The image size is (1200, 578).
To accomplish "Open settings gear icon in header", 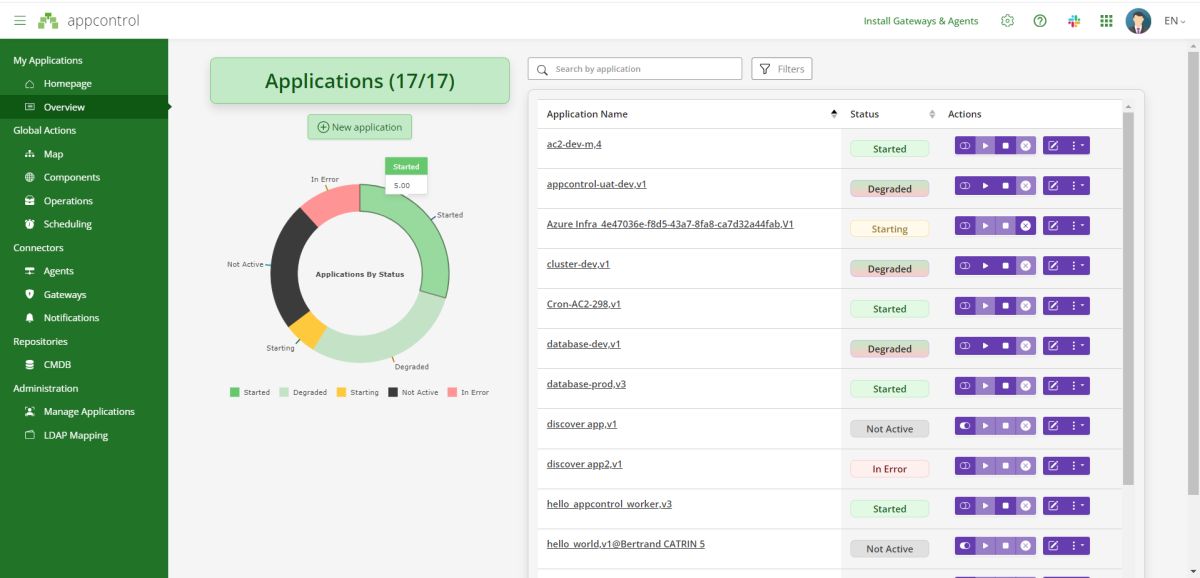I will (1007, 21).
